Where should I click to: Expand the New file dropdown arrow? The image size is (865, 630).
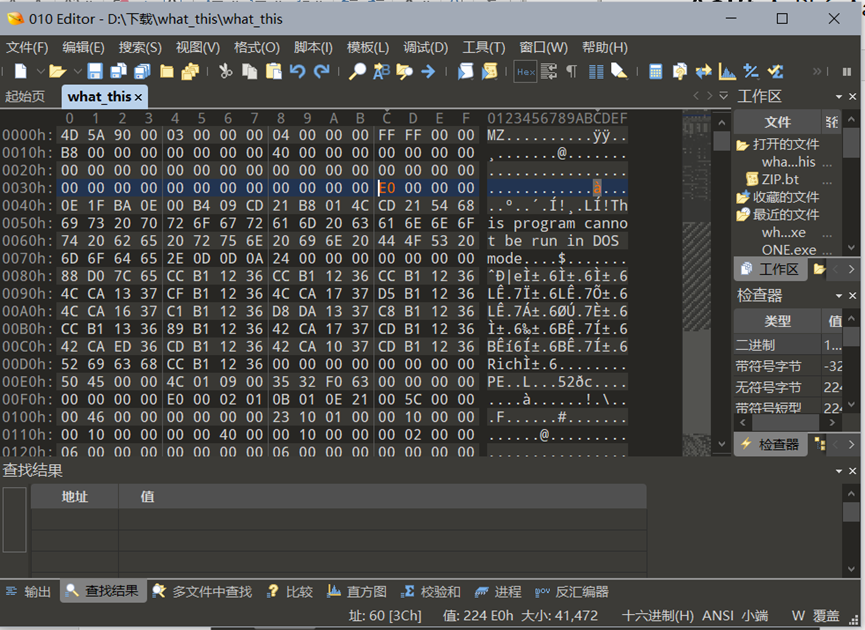(40, 72)
